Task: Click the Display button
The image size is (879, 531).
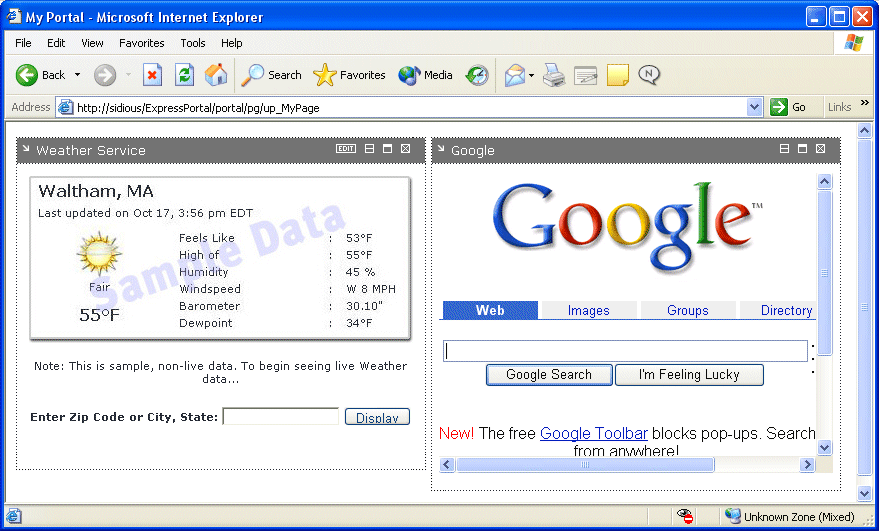Action: pyautogui.click(x=377, y=417)
